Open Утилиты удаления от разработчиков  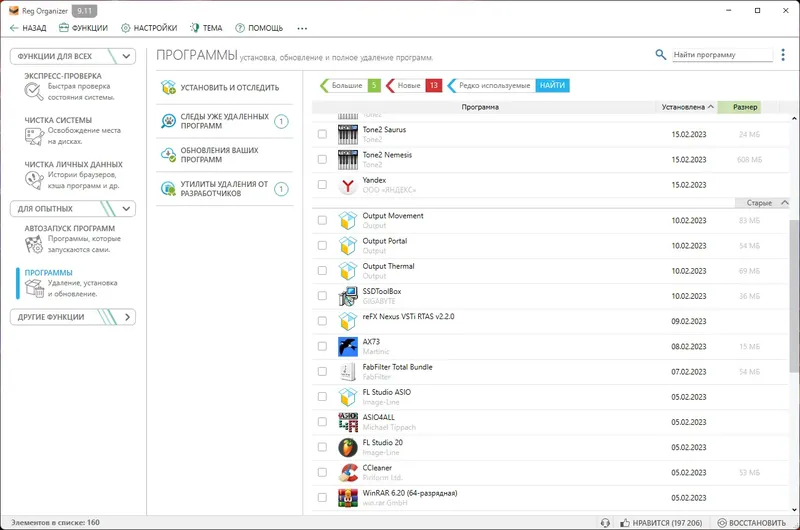pyautogui.click(x=224, y=189)
